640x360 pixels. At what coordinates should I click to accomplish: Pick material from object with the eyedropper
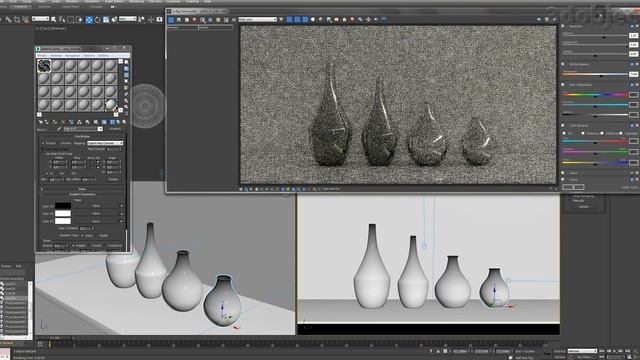tap(59, 129)
